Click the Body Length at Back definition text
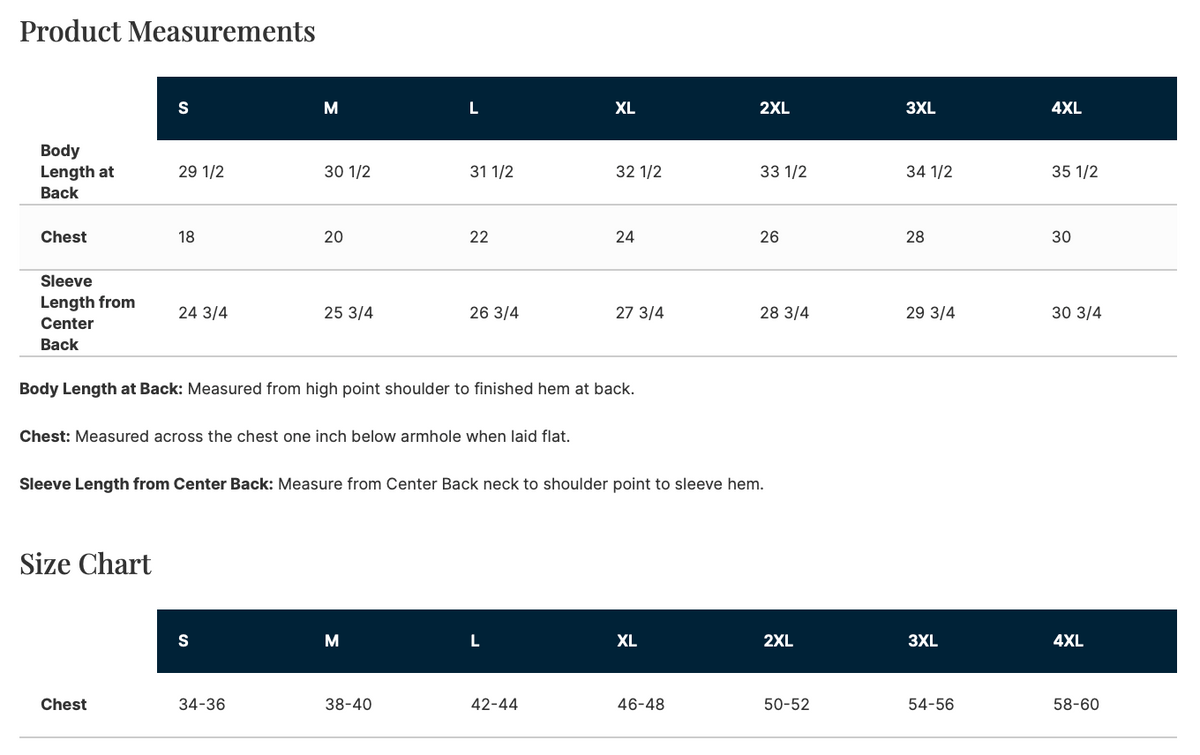1200x755 pixels. pyautogui.click(x=327, y=388)
